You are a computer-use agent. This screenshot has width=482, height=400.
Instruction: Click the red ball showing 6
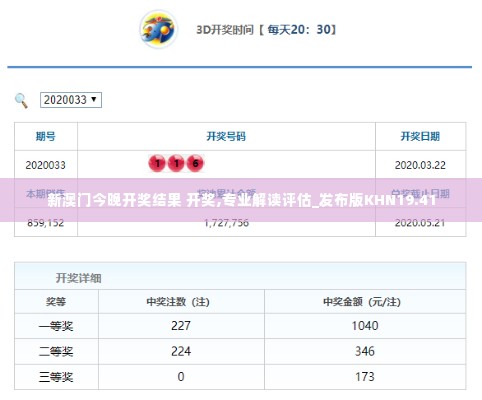click(x=195, y=163)
